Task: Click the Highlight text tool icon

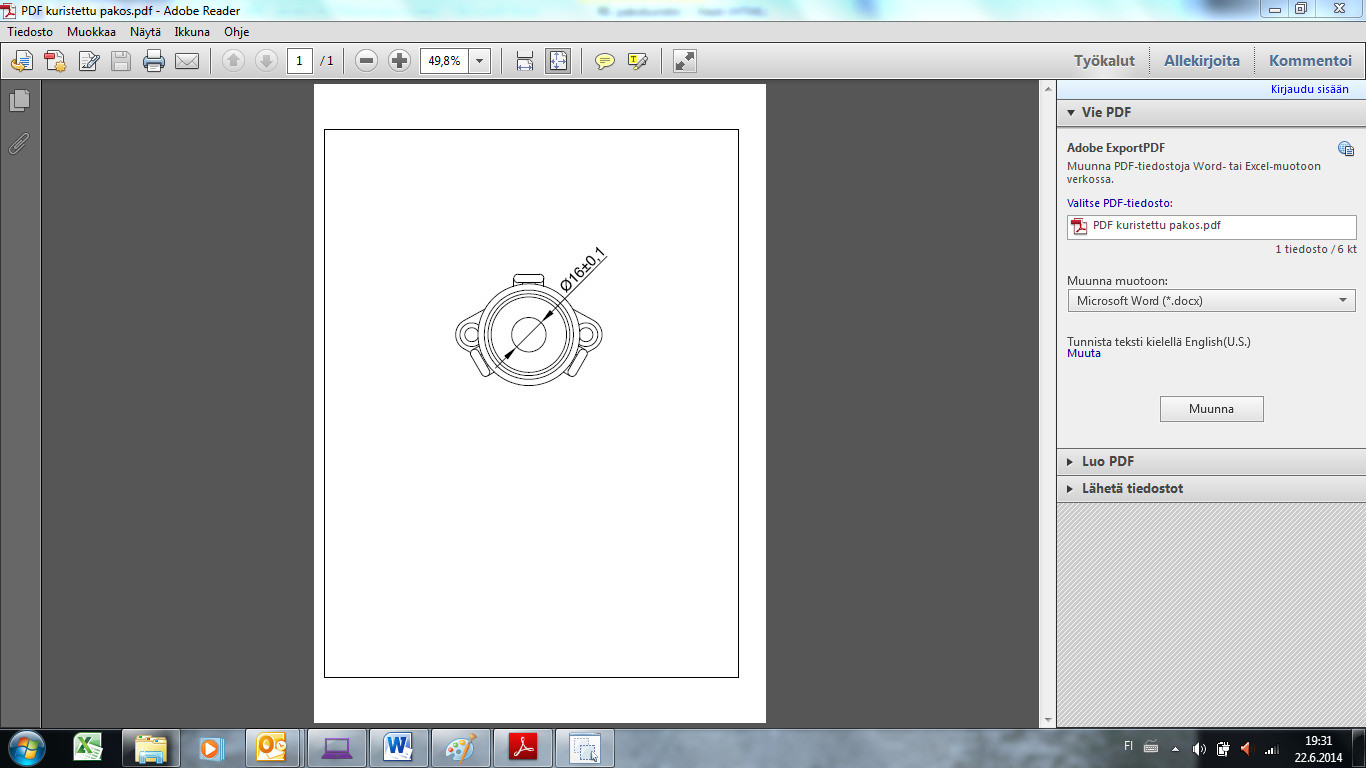Action: pyautogui.click(x=638, y=61)
